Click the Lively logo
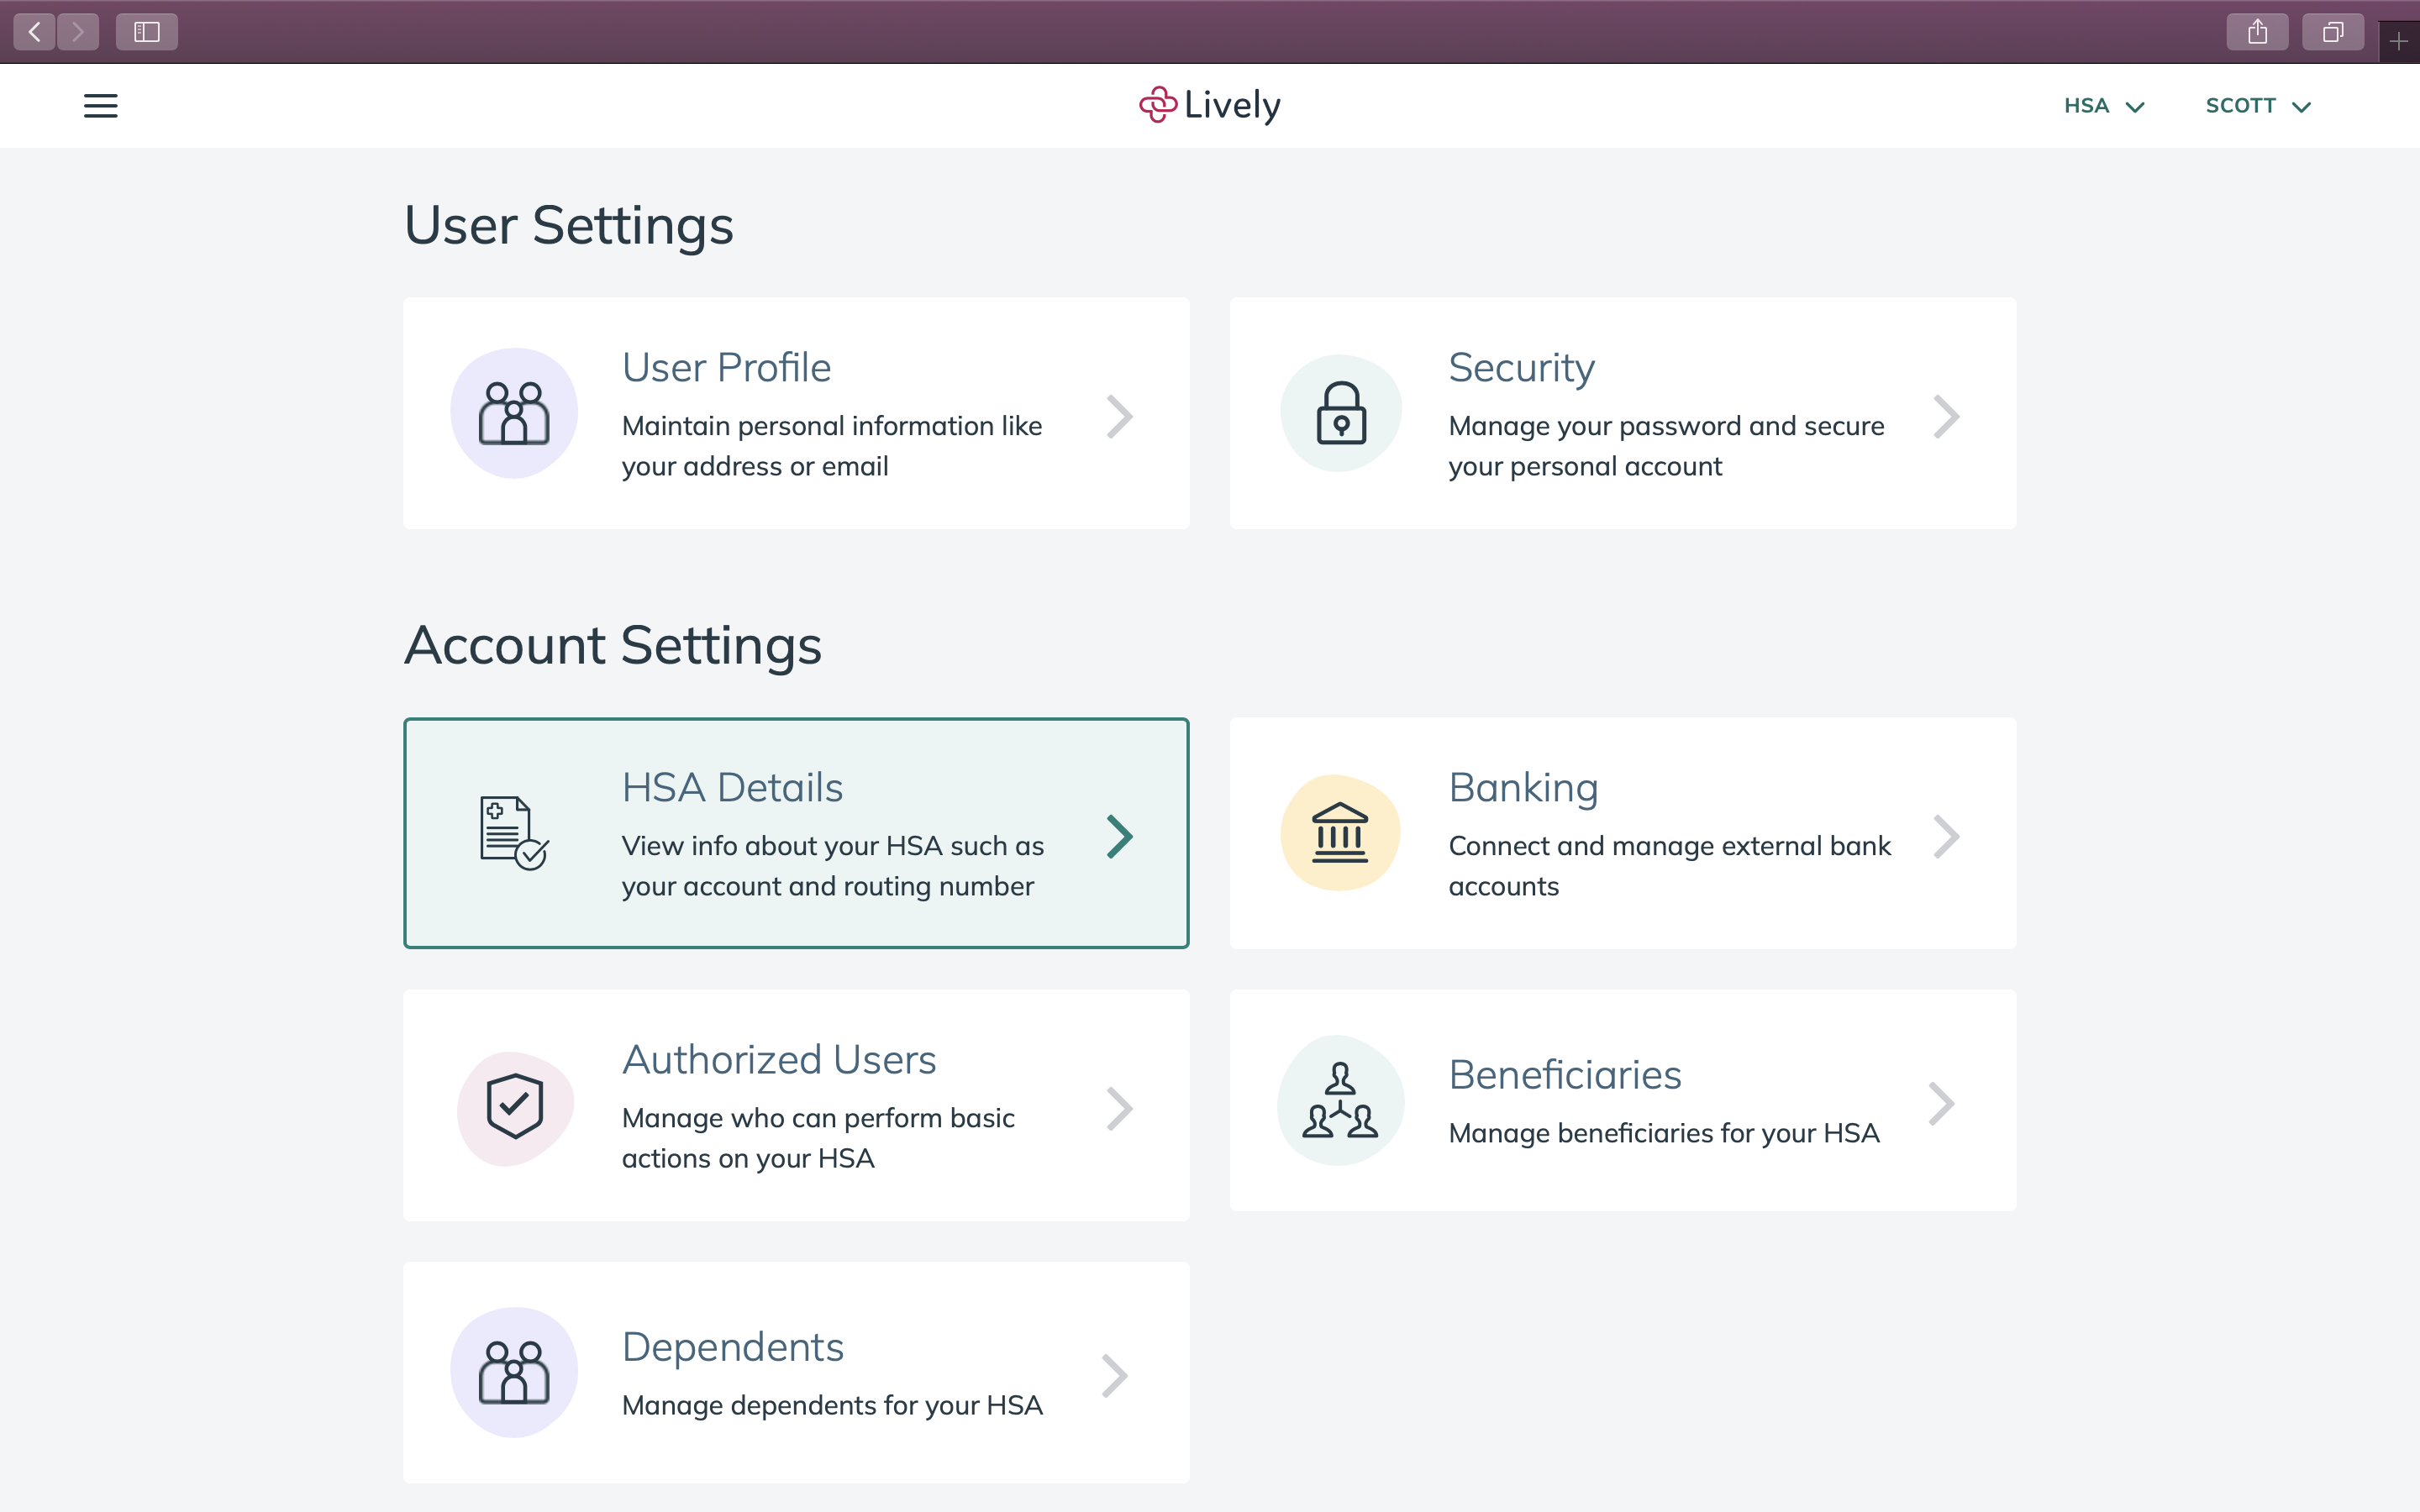 pyautogui.click(x=1210, y=105)
